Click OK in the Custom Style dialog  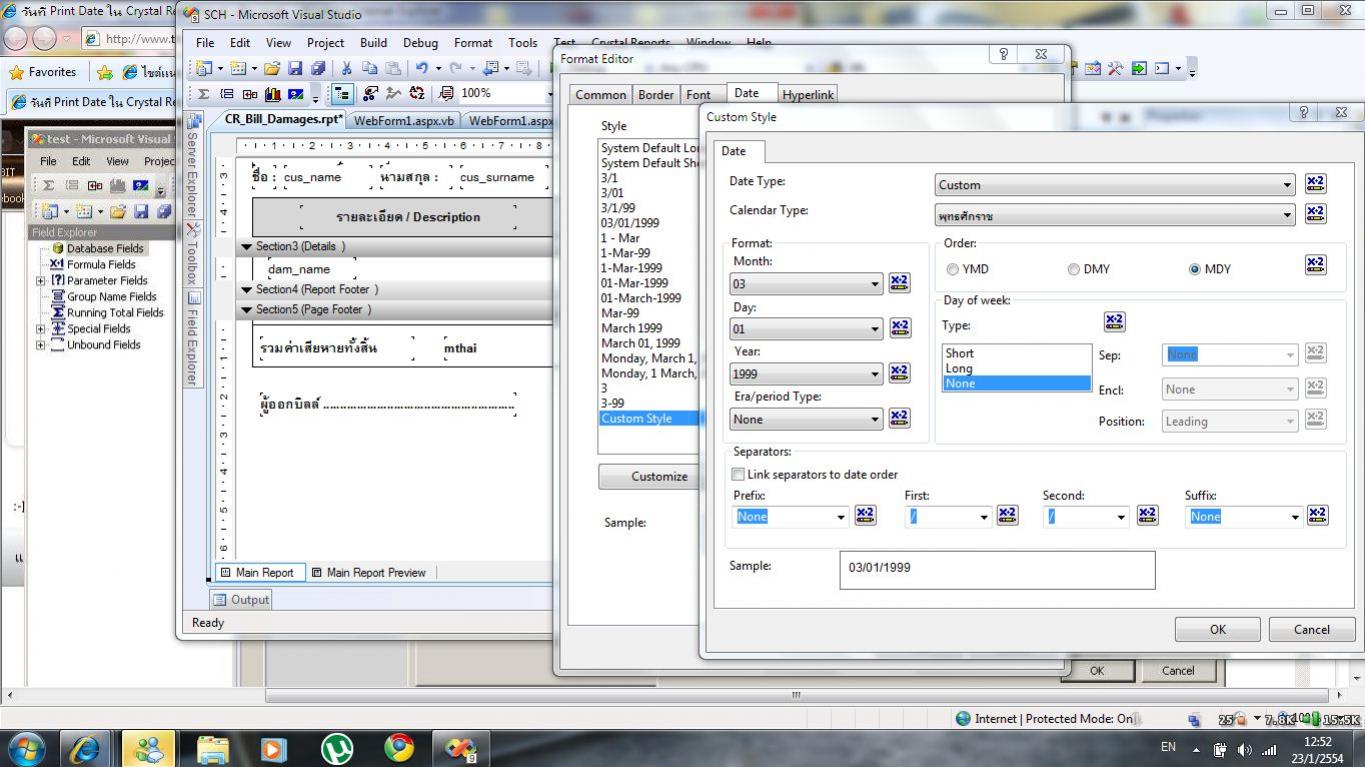pos(1217,629)
